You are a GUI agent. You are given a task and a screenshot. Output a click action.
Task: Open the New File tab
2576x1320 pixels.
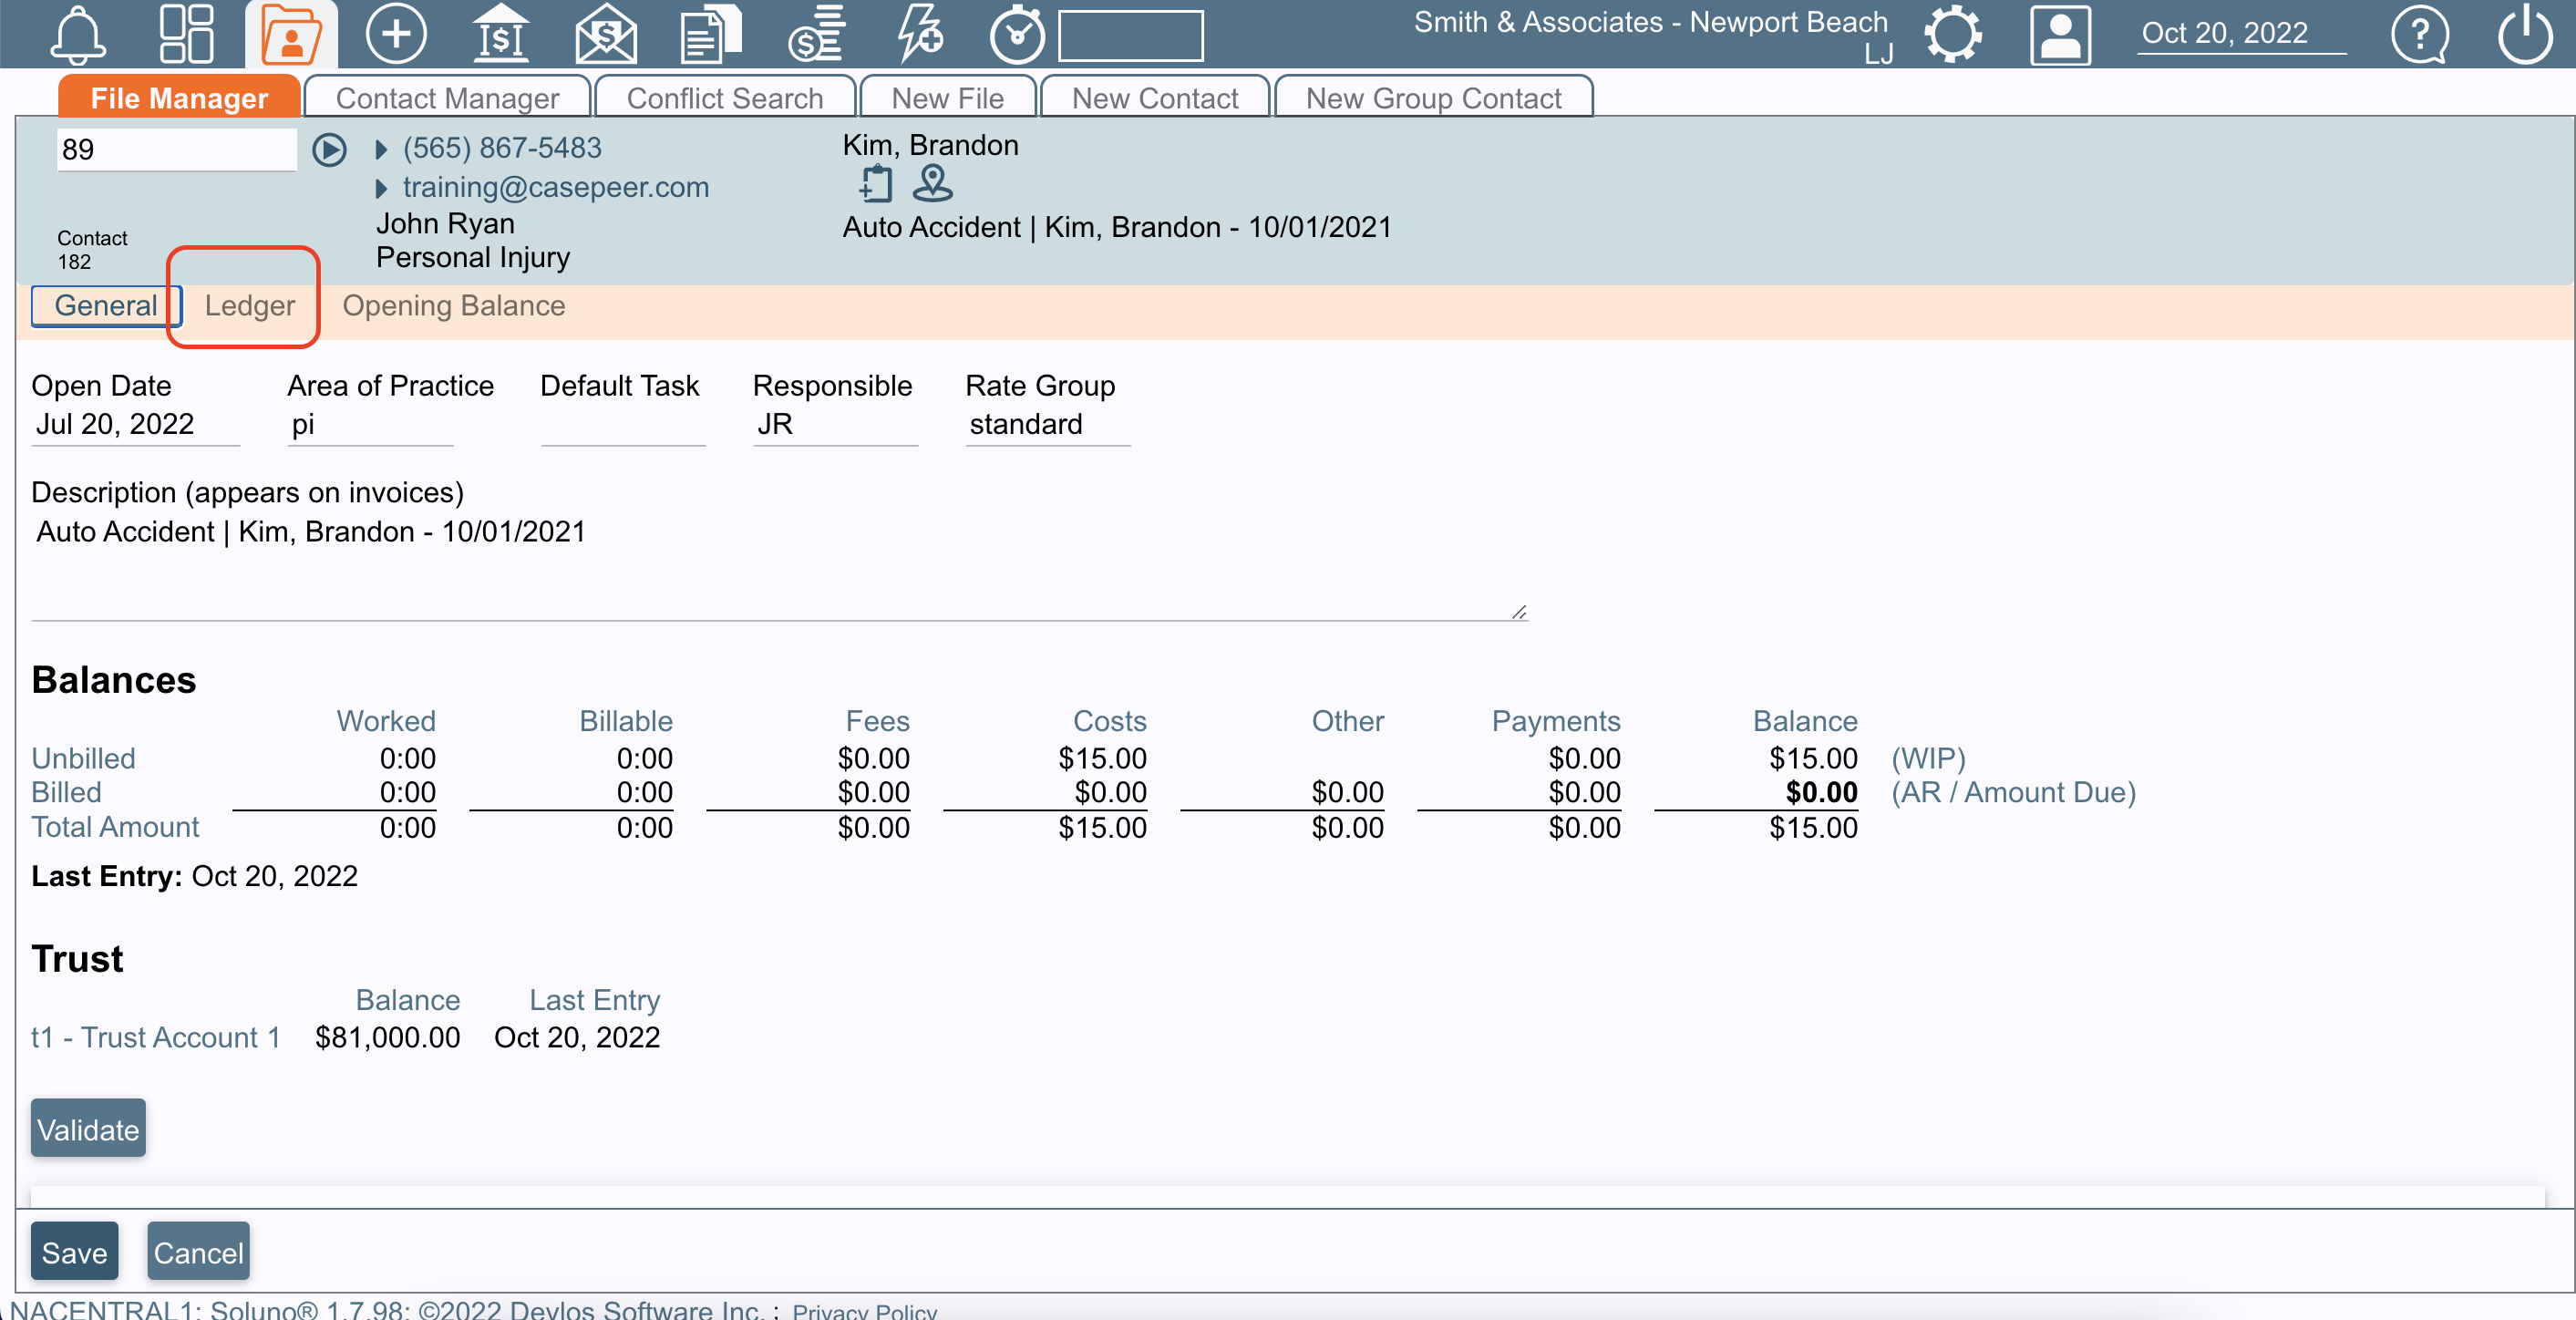click(947, 98)
